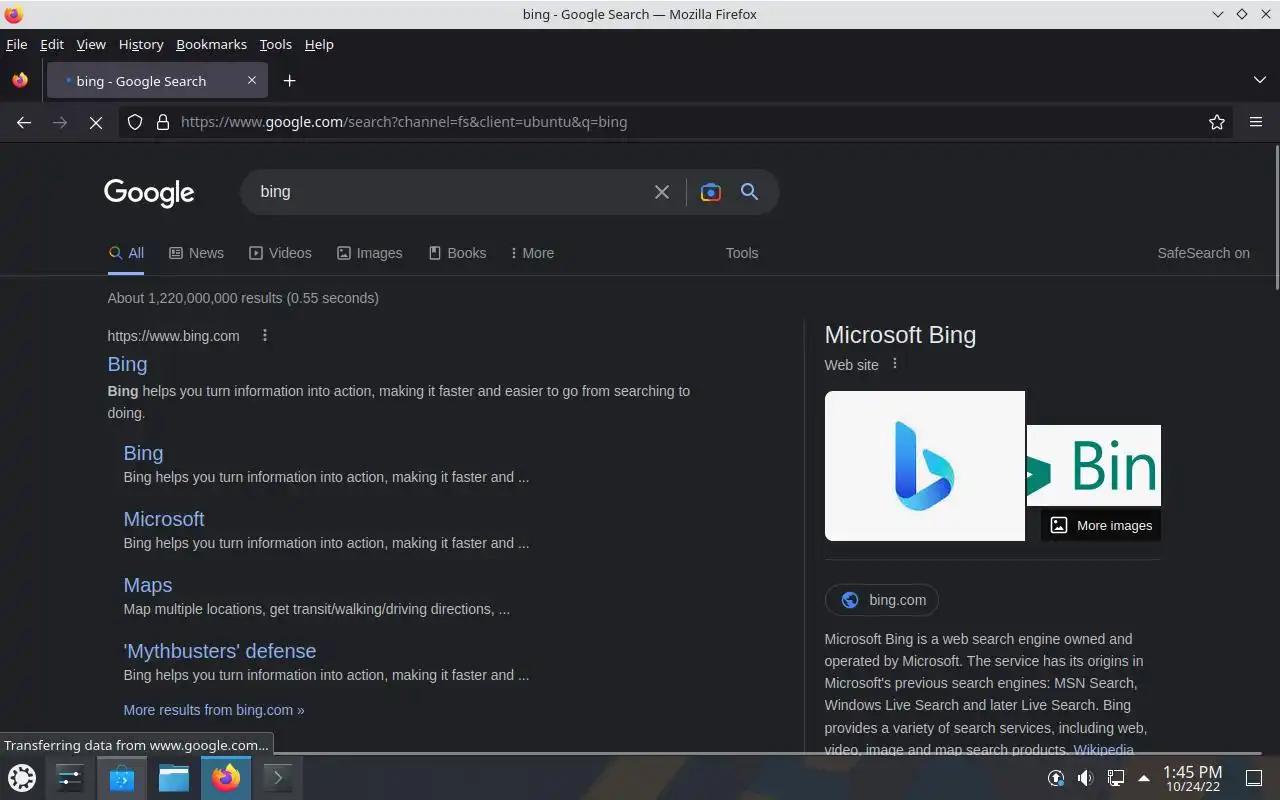The height and width of the screenshot is (800, 1280).
Task: Open 'Mythbusters' defense sitelink
Action: pyautogui.click(x=220, y=651)
